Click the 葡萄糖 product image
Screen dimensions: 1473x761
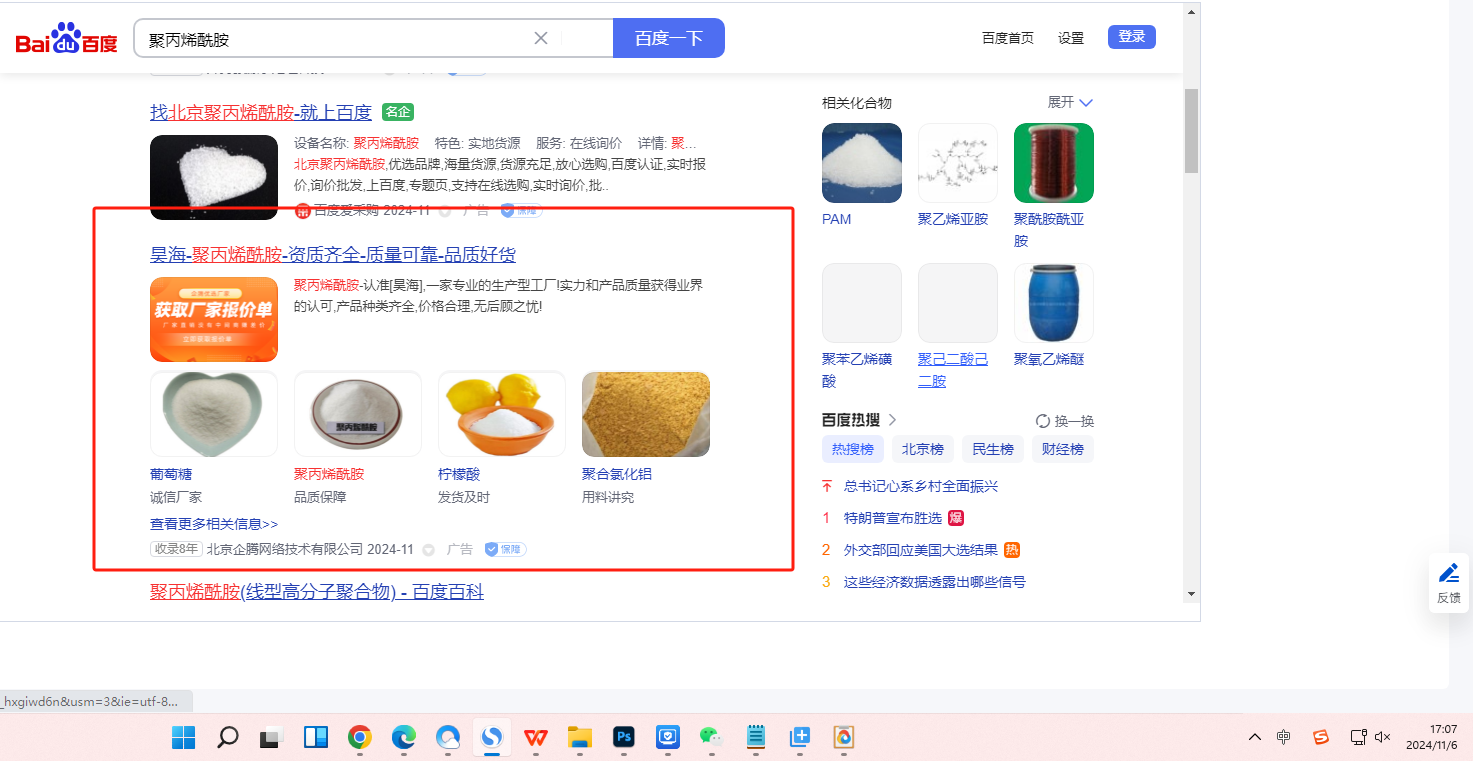coord(214,414)
